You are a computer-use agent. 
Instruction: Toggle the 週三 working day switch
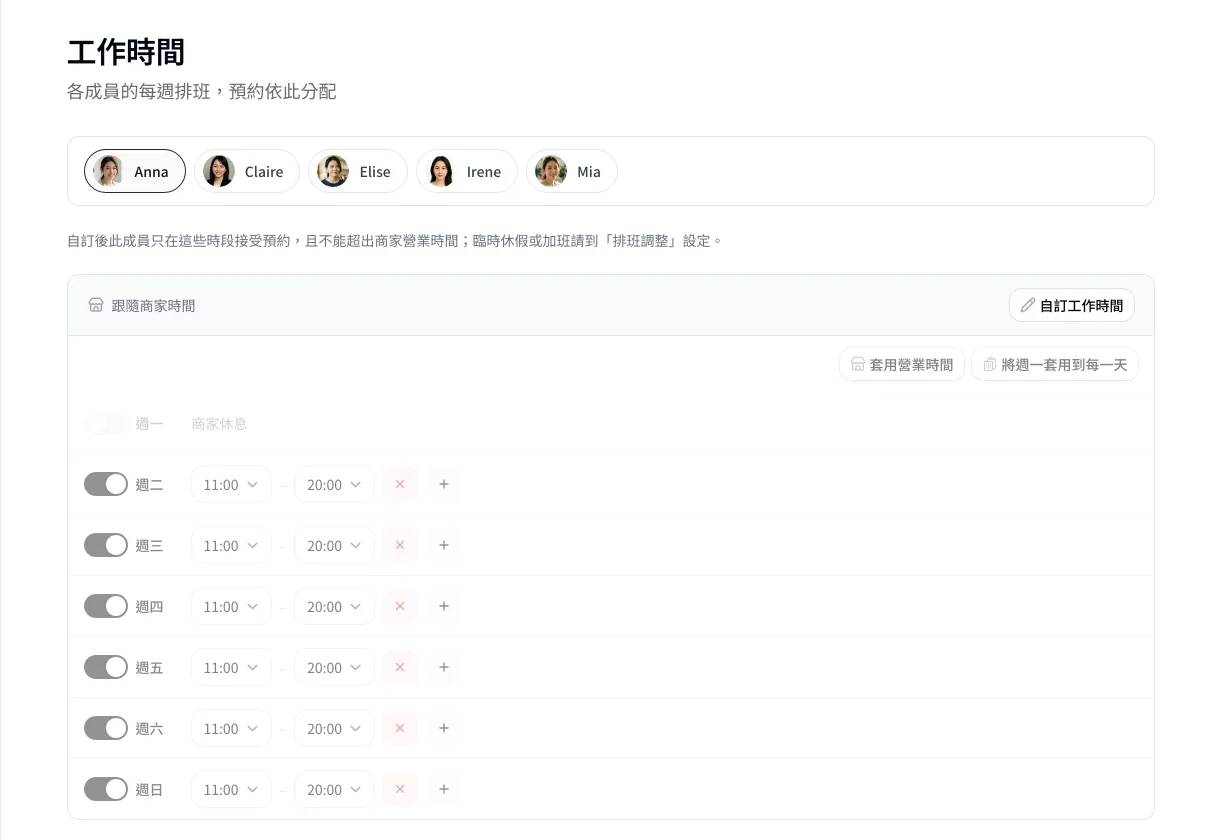[106, 545]
